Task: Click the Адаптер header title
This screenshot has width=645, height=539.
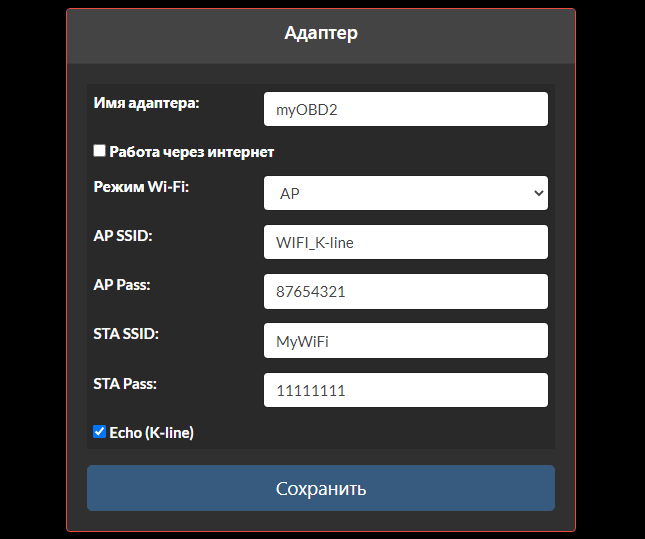Action: [321, 34]
